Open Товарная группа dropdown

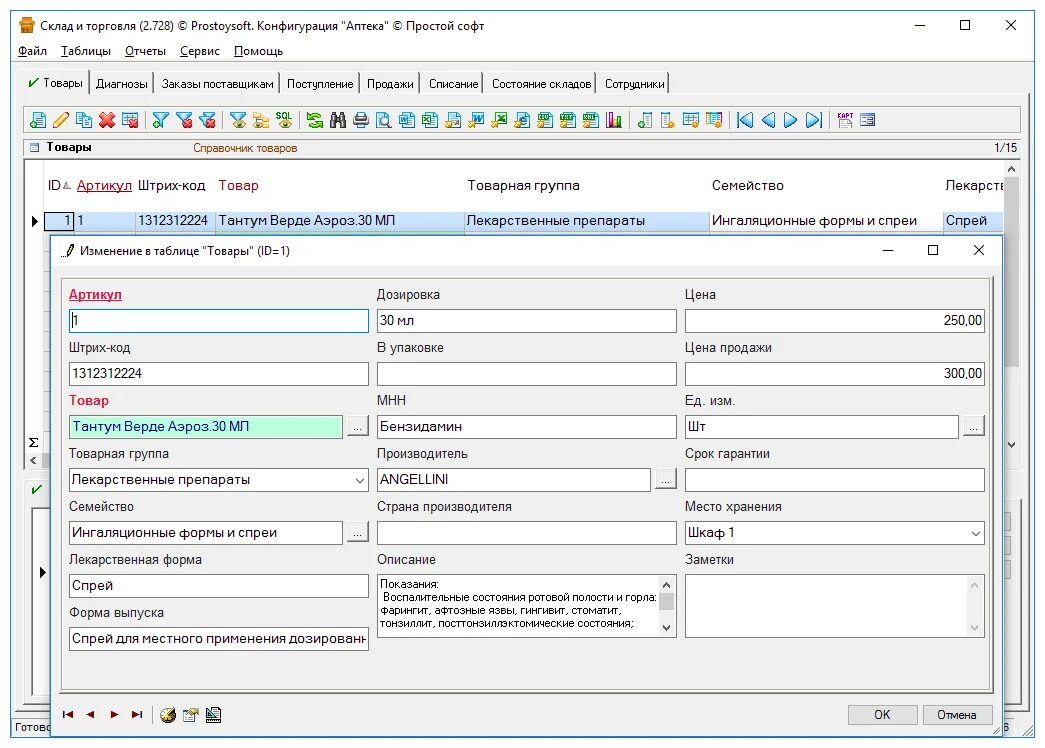[x=360, y=480]
